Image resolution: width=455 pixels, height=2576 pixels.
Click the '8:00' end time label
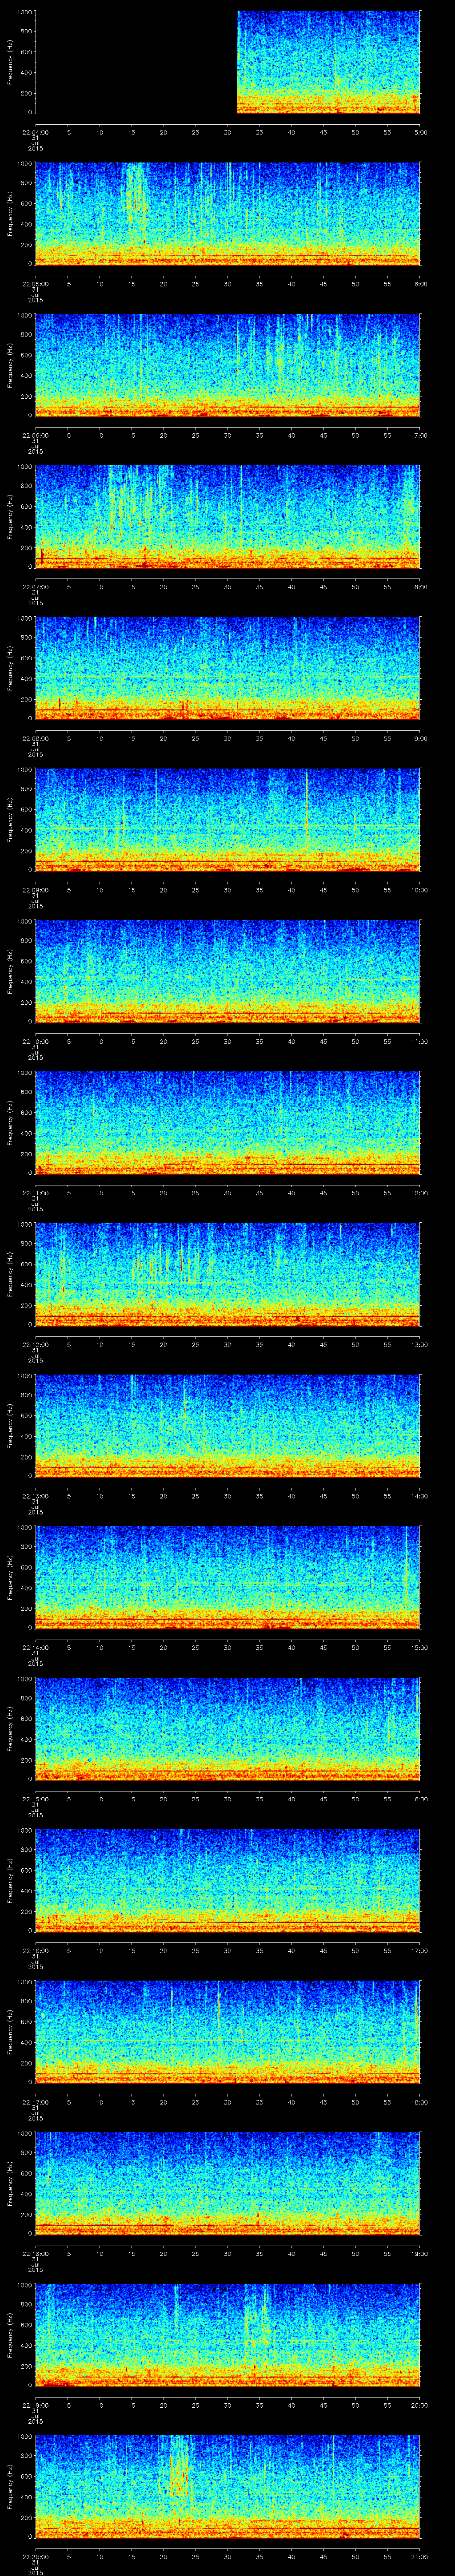coord(420,586)
